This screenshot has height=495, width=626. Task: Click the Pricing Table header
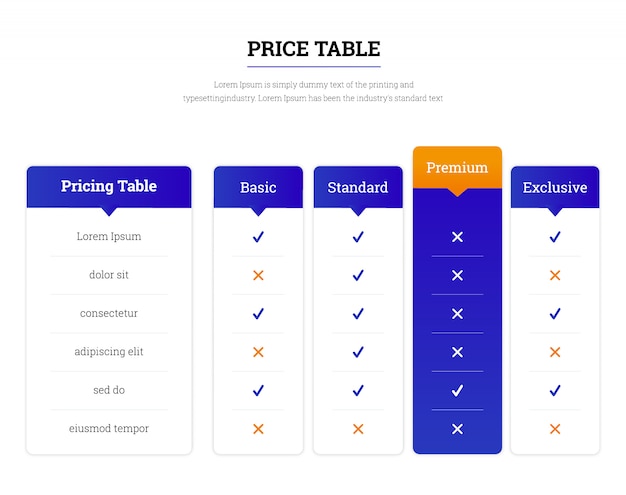109,186
